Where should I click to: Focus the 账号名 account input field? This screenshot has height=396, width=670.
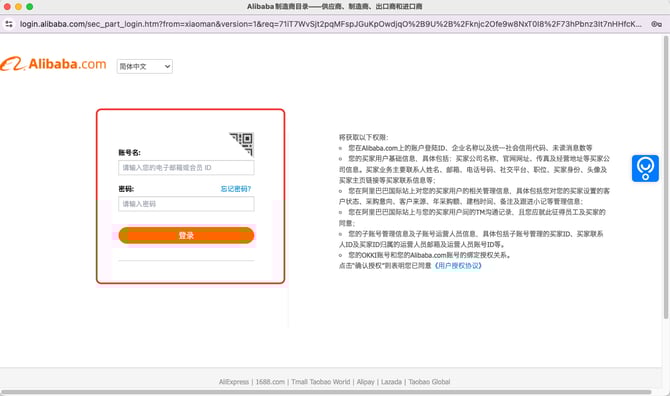point(186,167)
